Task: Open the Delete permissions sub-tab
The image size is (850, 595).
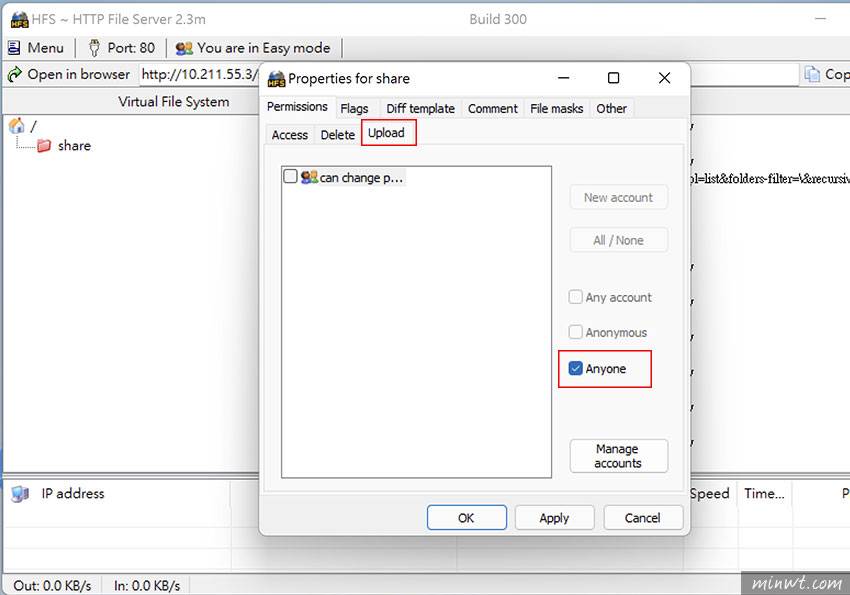Action: (x=338, y=135)
